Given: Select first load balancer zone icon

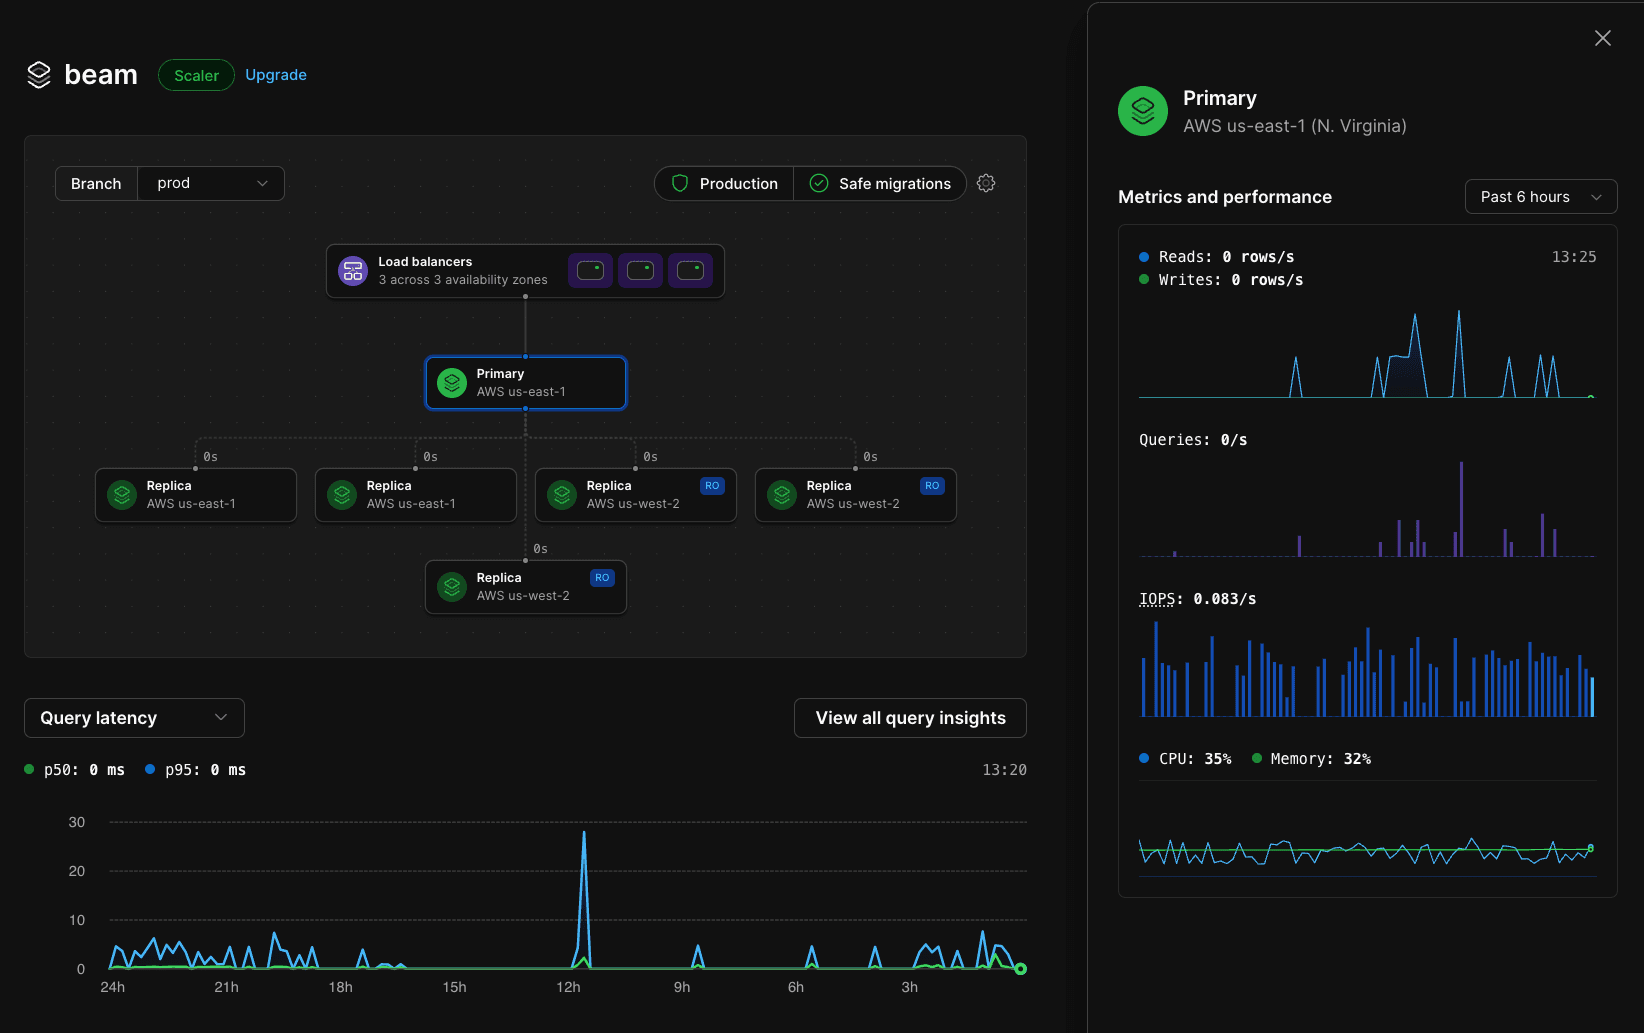Looking at the screenshot, I should pyautogui.click(x=591, y=271).
